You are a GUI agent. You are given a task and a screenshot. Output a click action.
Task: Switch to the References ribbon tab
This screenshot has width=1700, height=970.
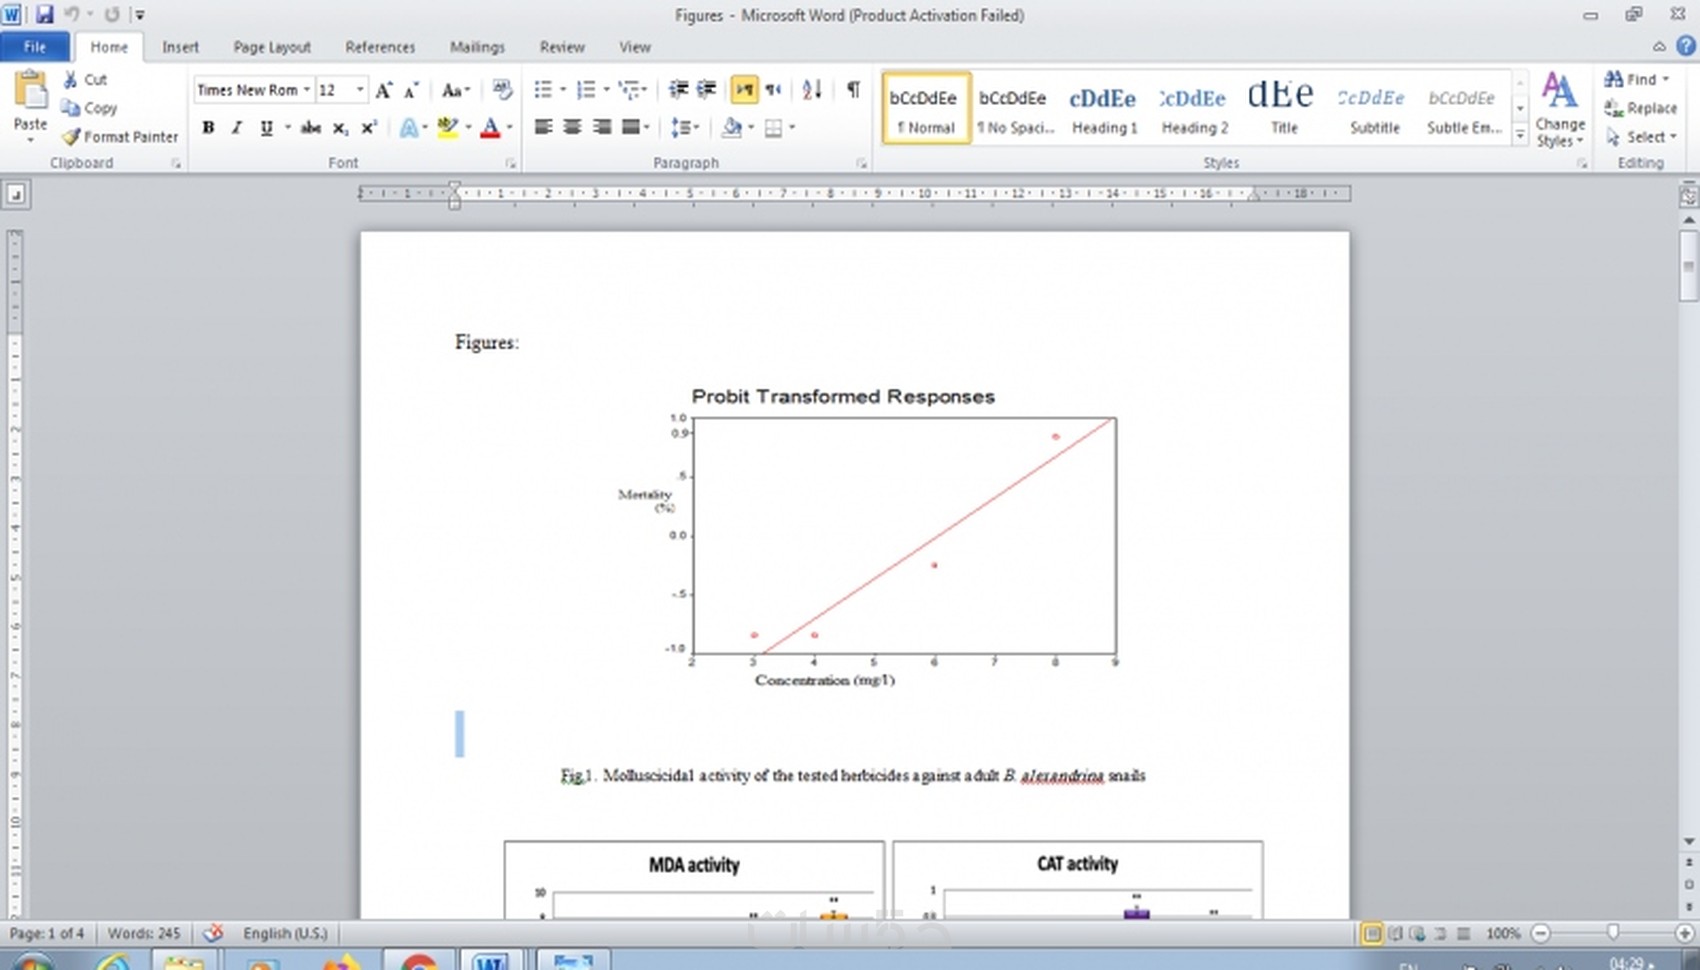380,46
